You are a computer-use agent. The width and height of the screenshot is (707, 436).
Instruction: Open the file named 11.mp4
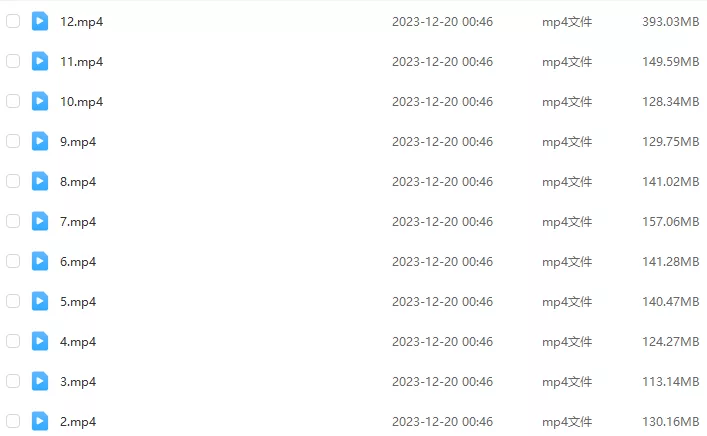pyautogui.click(x=82, y=62)
